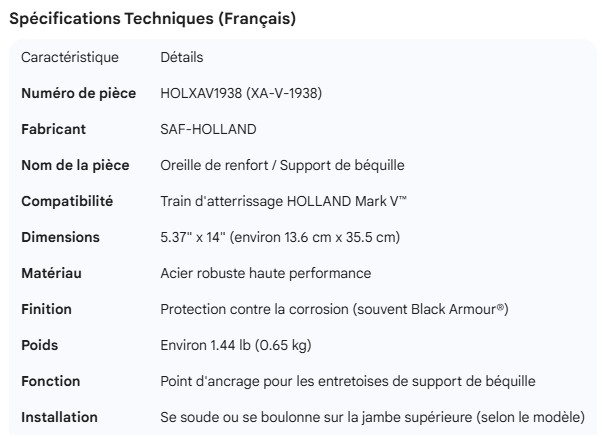606x437 pixels.
Task: Select the Compatibilité row label
Action: [x=67, y=202]
